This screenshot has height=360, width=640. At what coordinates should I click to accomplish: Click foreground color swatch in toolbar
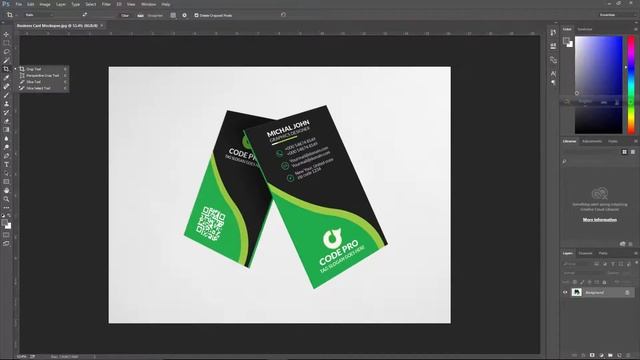click(x=4, y=222)
